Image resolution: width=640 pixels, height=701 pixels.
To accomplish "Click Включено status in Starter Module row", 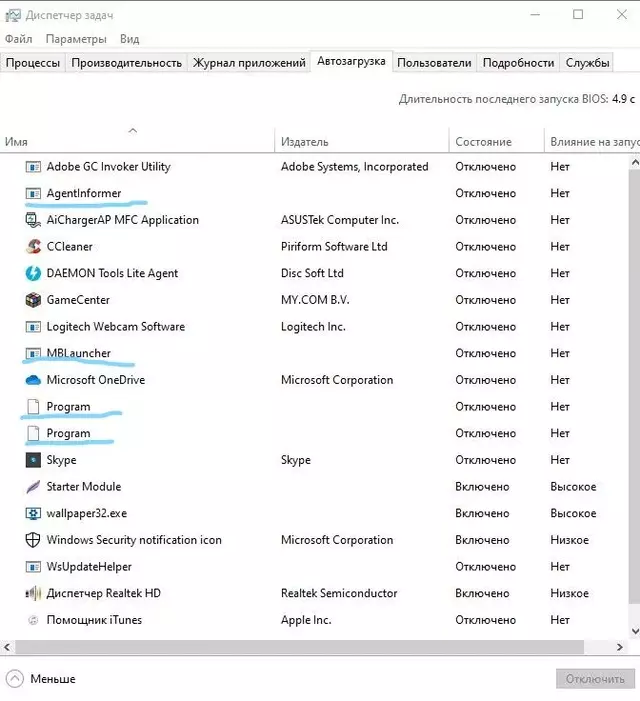I will click(x=482, y=486).
